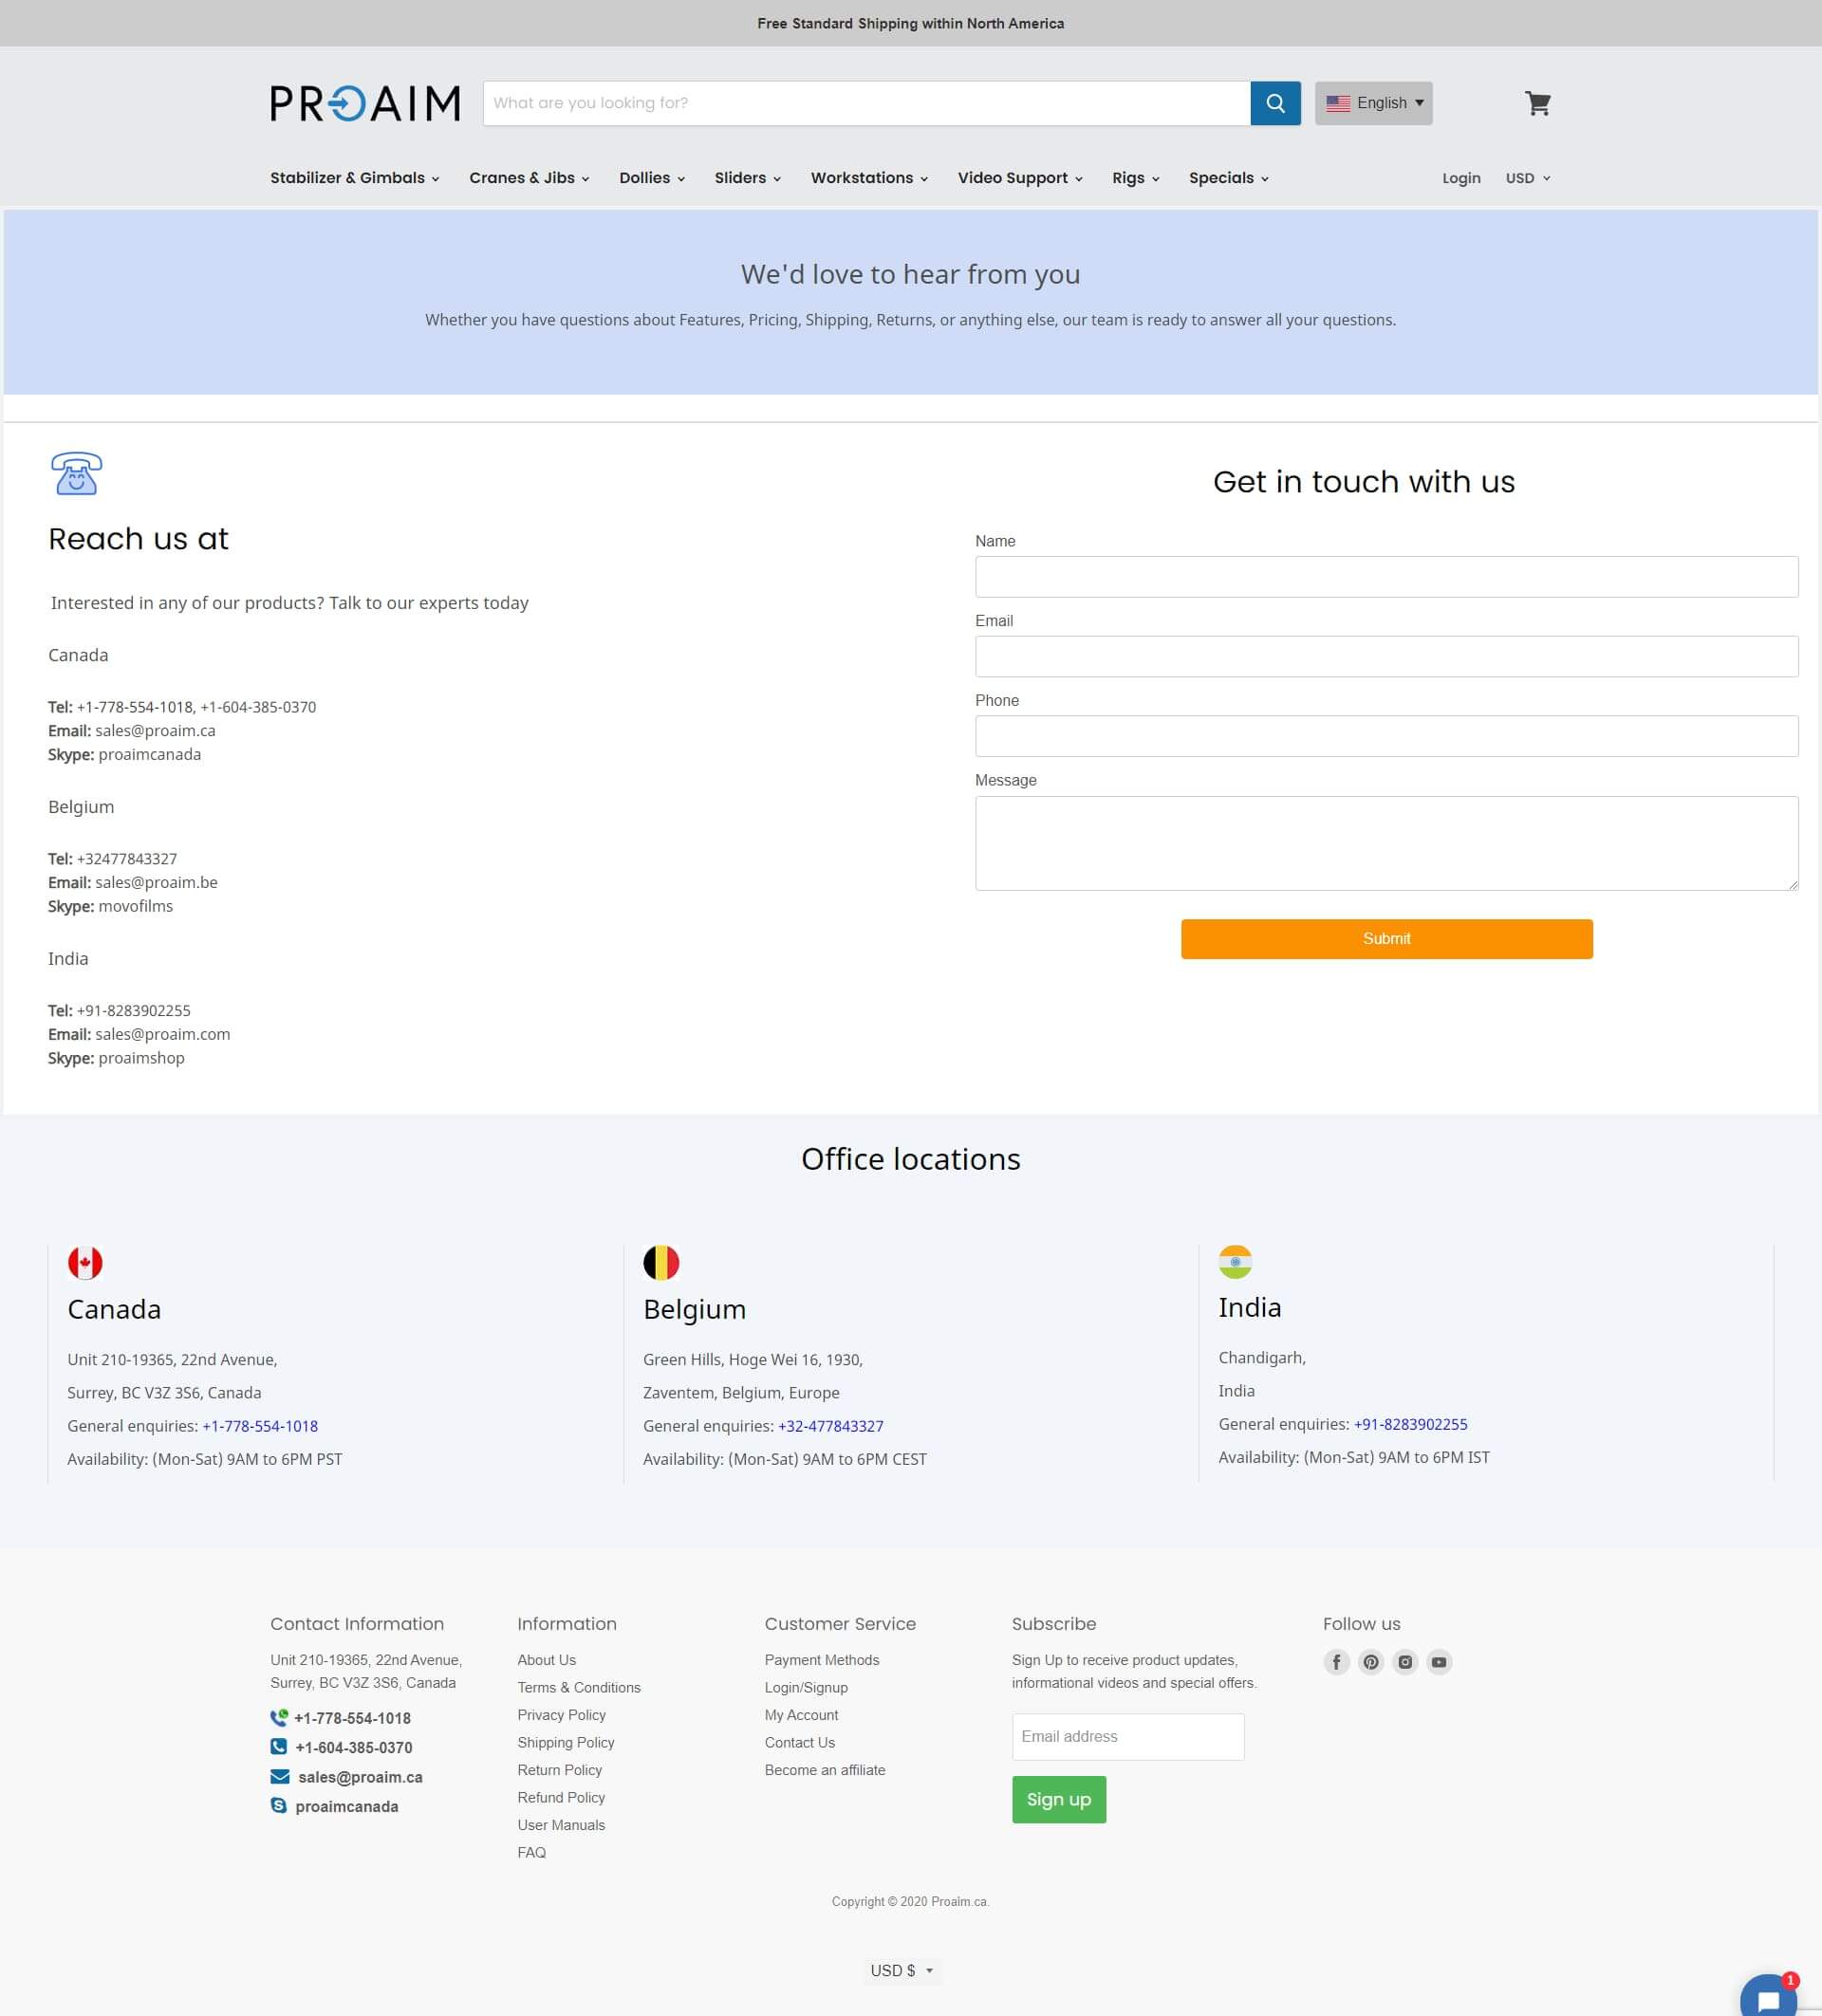Click the green Sign up button
Screen dimensions: 1822x2016
[x=1058, y=1799]
